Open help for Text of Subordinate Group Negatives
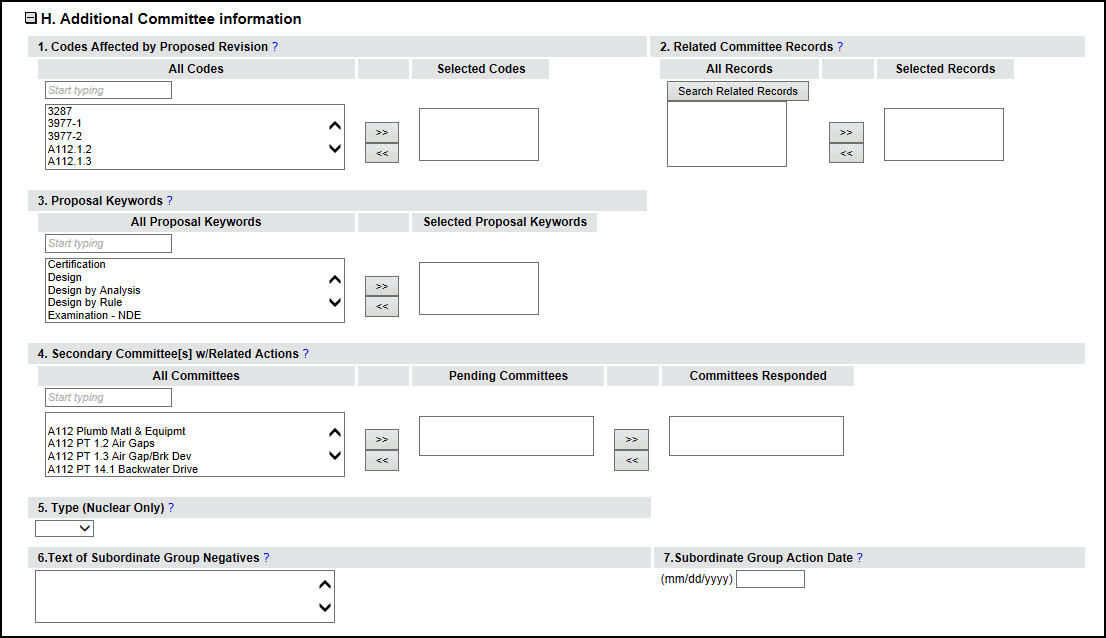Image resolution: width=1106 pixels, height=638 pixels. click(266, 558)
